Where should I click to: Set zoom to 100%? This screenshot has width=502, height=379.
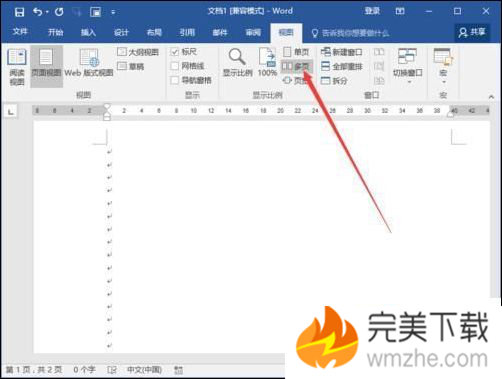point(267,63)
